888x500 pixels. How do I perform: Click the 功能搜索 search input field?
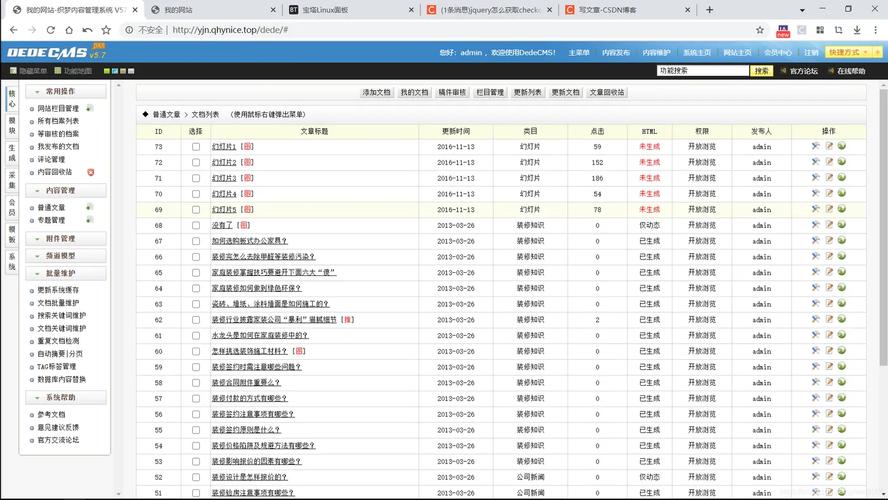(x=702, y=71)
